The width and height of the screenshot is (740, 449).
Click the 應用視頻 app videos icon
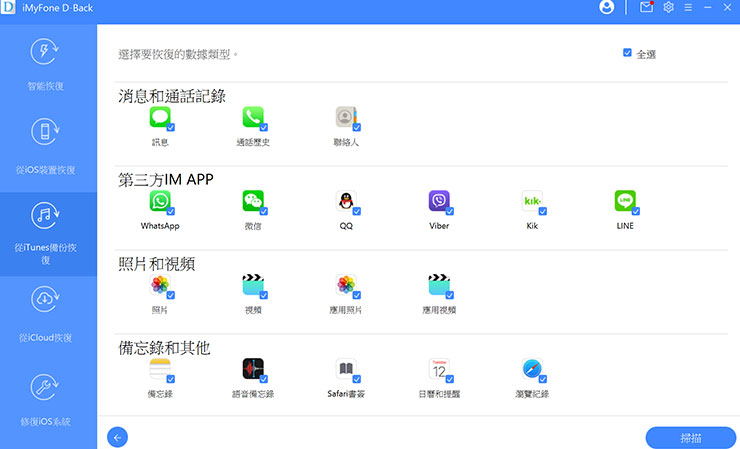coord(439,285)
